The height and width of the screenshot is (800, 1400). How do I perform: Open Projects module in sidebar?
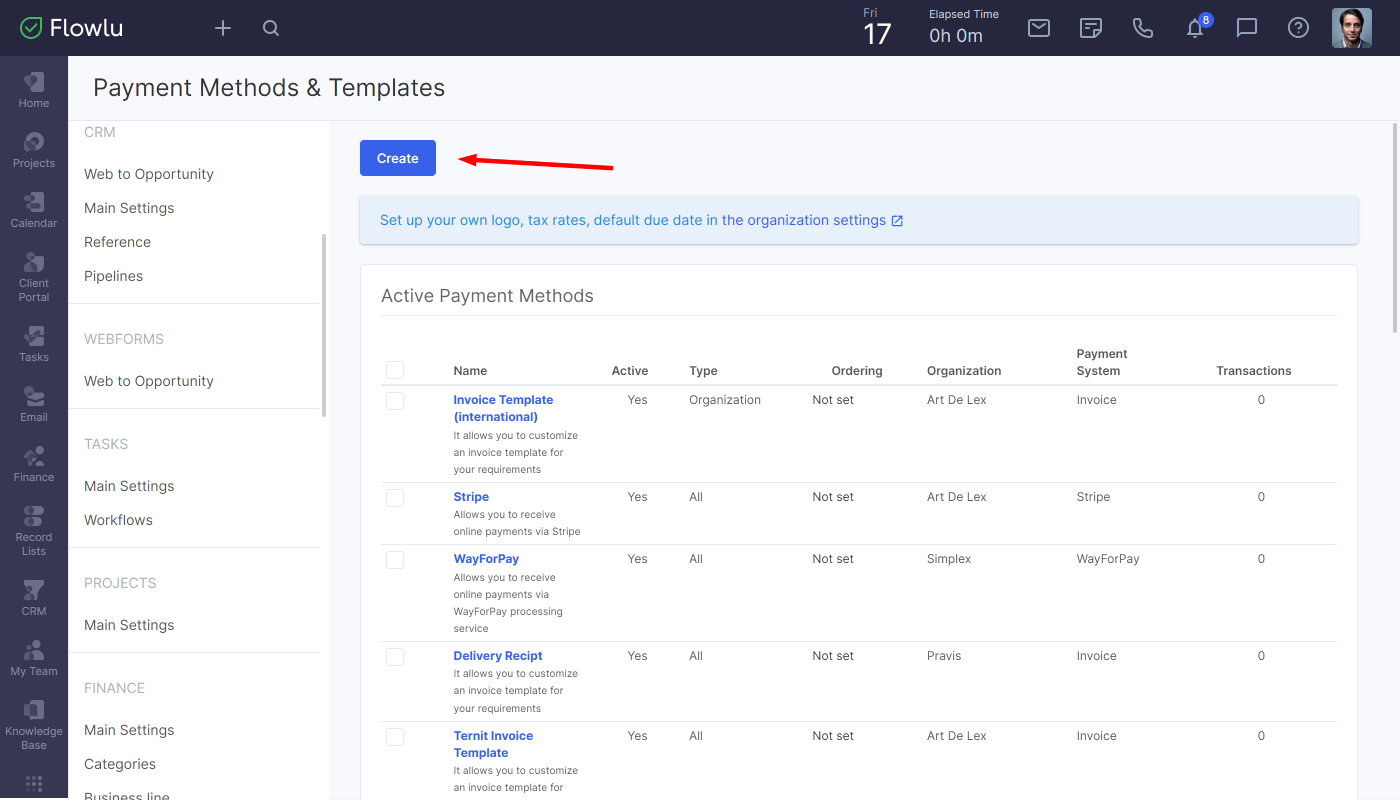pyautogui.click(x=34, y=150)
